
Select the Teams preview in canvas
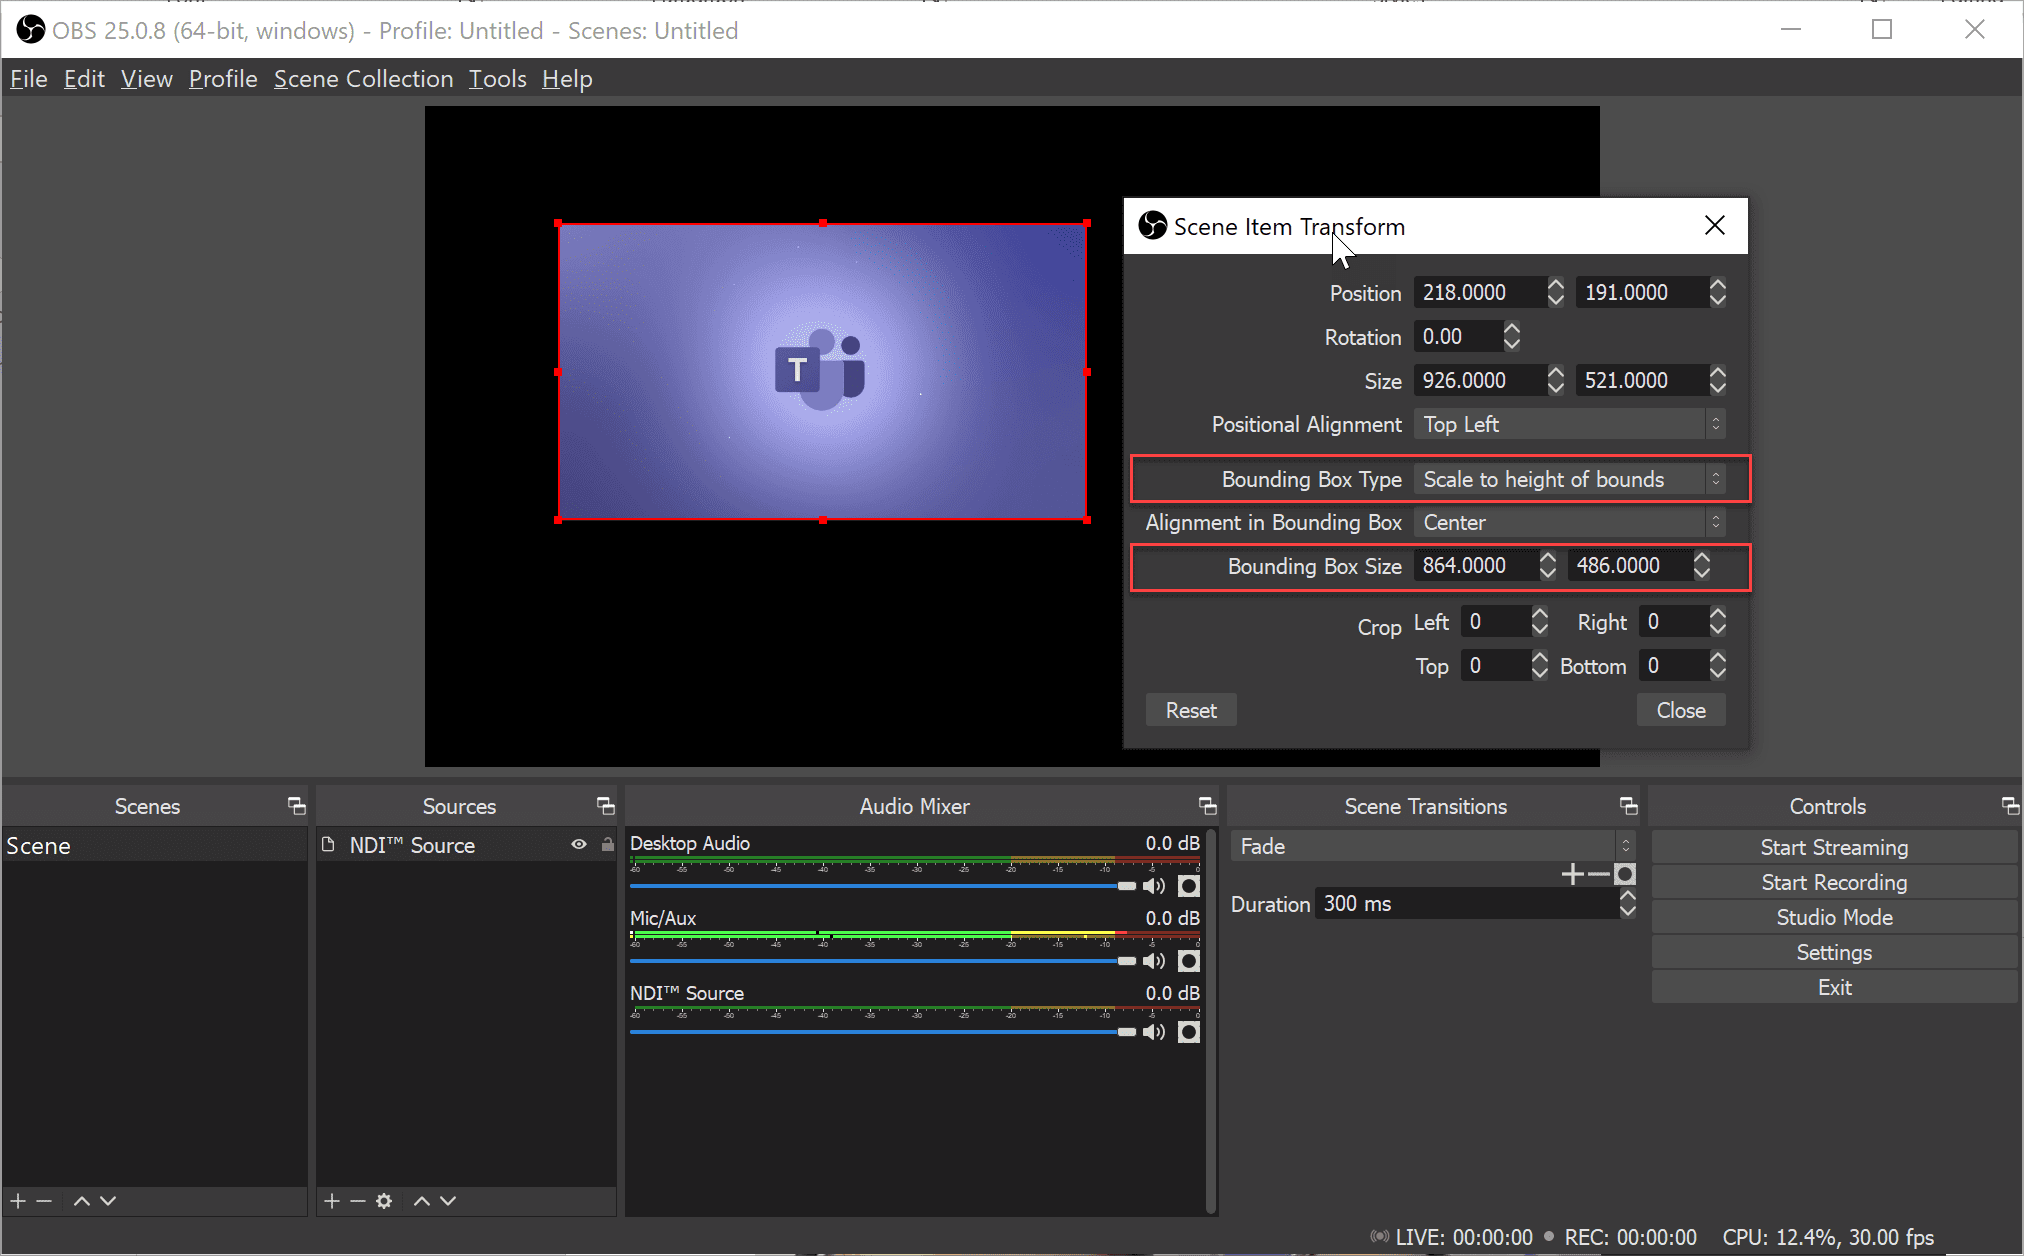[x=822, y=371]
